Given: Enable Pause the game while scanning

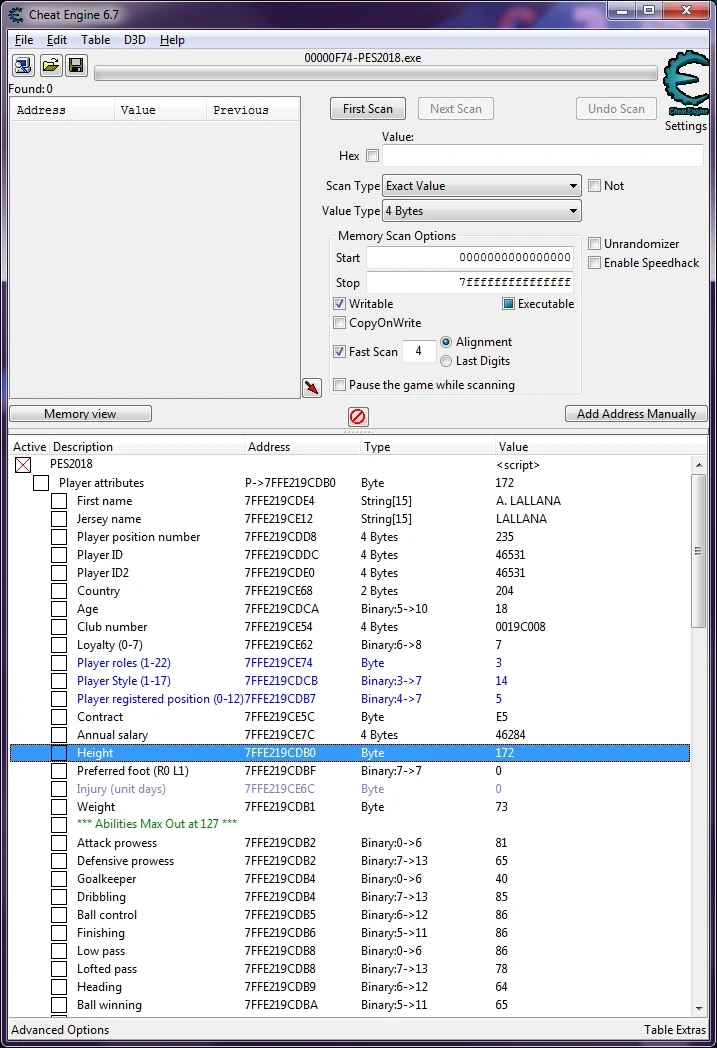Looking at the screenshot, I should tap(340, 385).
